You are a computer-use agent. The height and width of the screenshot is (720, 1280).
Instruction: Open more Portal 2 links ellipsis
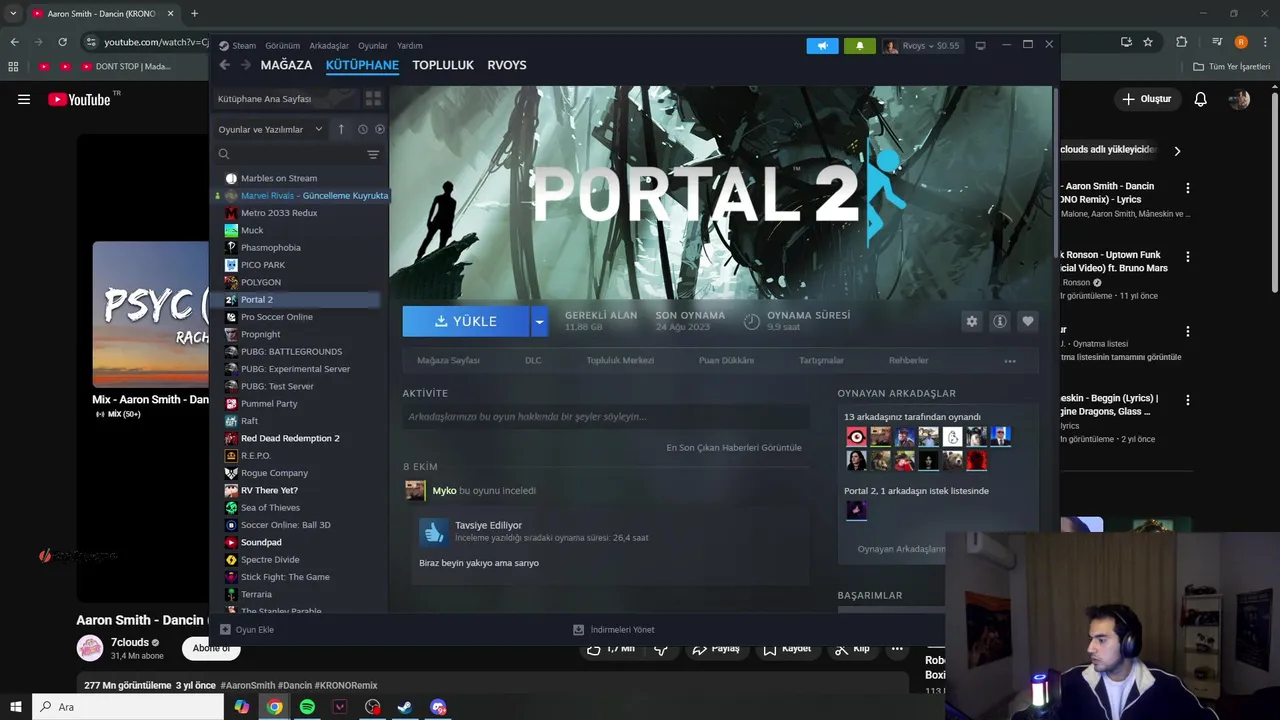1010,361
